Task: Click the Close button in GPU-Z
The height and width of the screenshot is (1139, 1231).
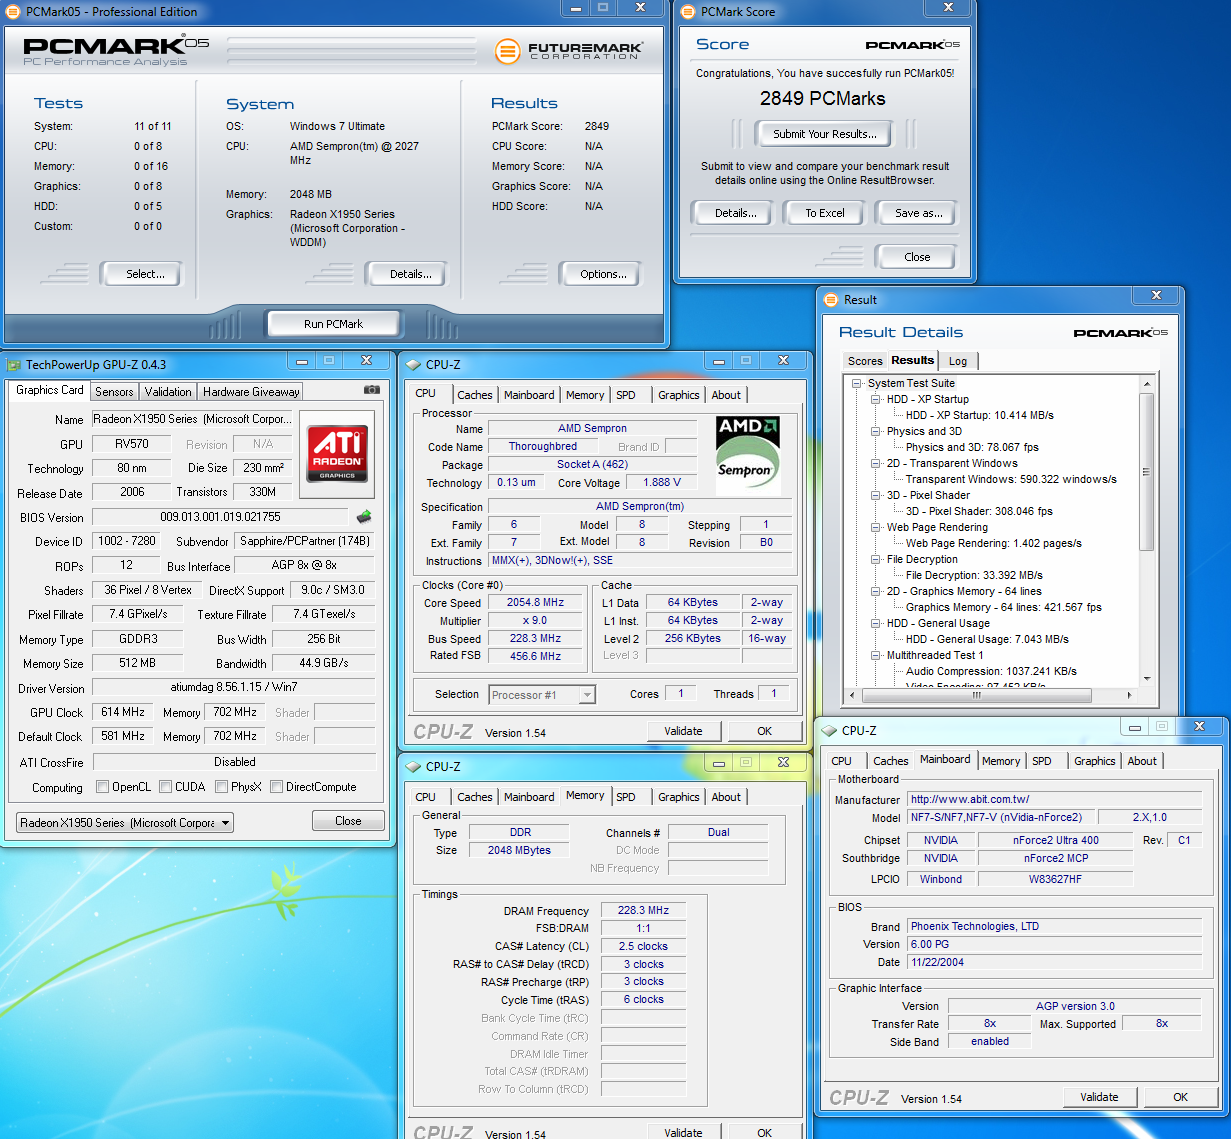Action: [x=348, y=821]
